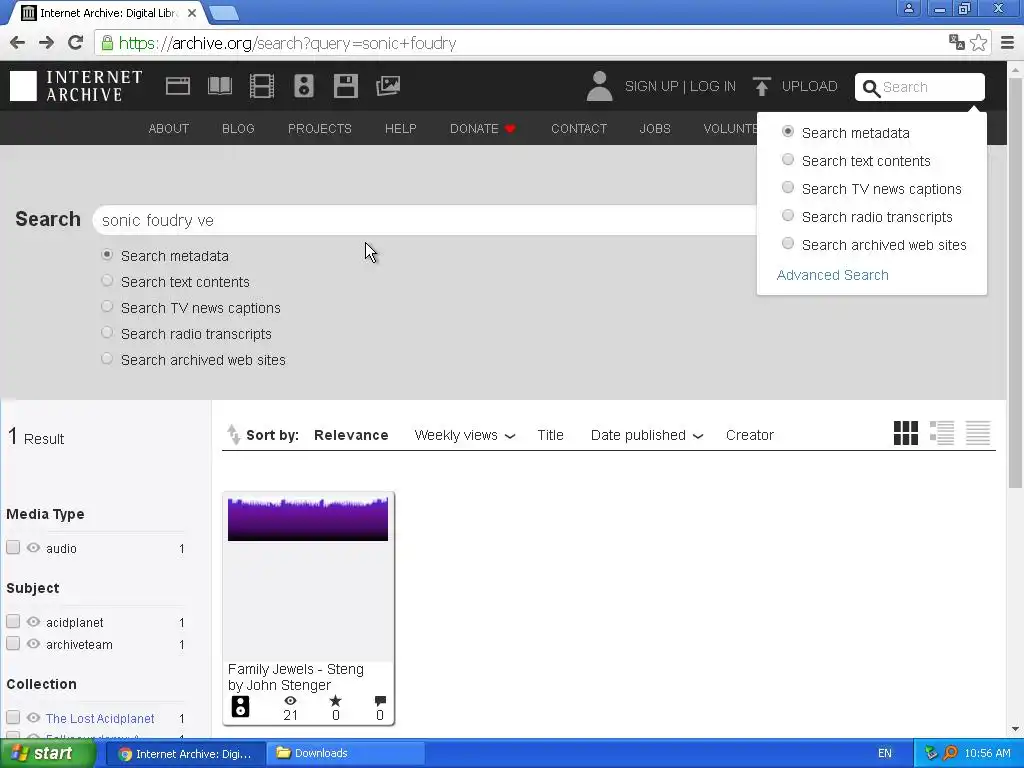Switch to detailed list view
Screen dimensions: 1024x768
[x=942, y=433]
